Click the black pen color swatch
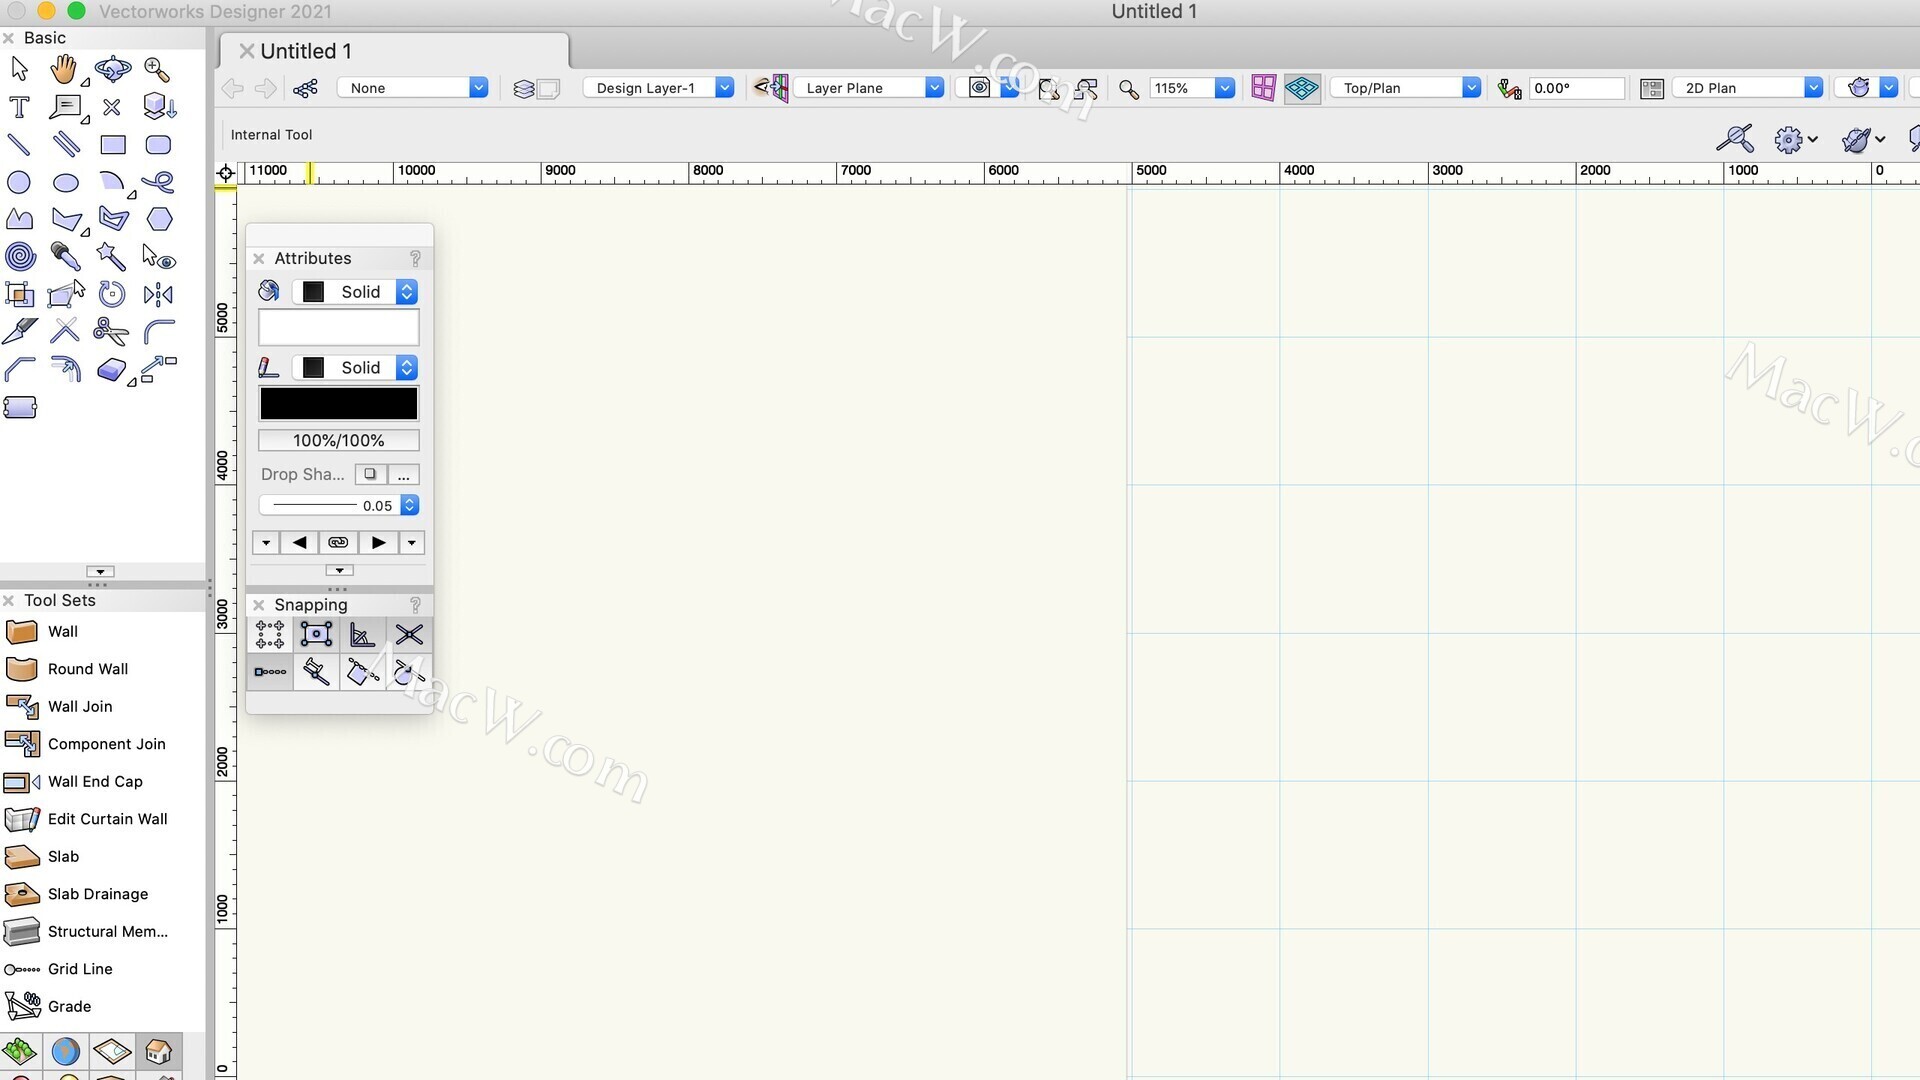1920x1080 pixels. point(339,404)
